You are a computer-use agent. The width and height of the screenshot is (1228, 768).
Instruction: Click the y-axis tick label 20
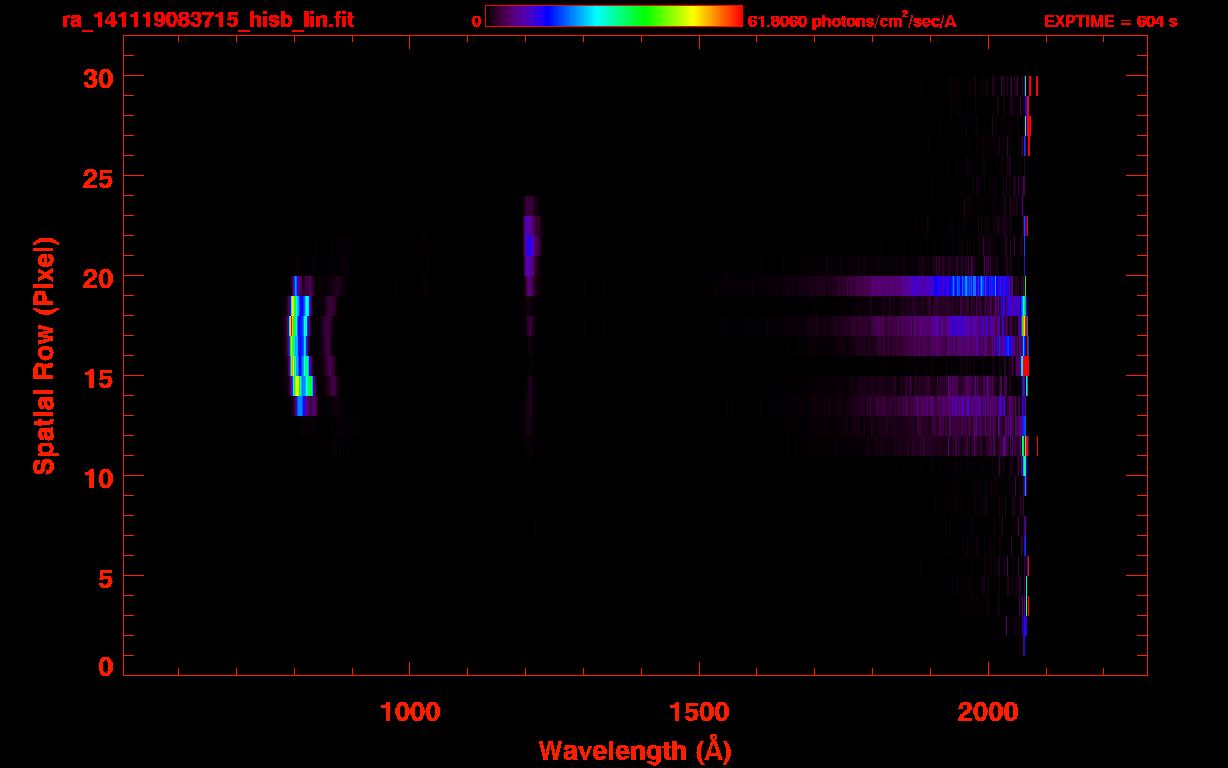pos(96,277)
